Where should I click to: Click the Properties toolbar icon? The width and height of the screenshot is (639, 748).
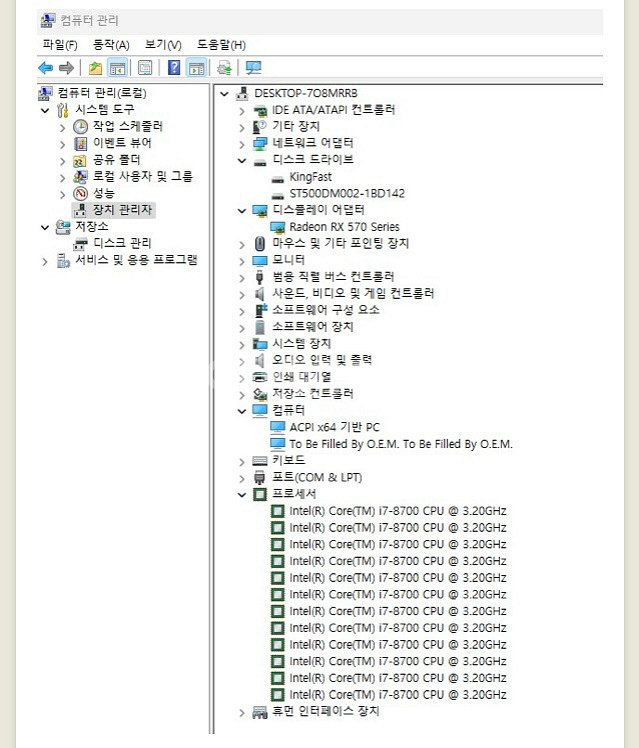point(145,68)
